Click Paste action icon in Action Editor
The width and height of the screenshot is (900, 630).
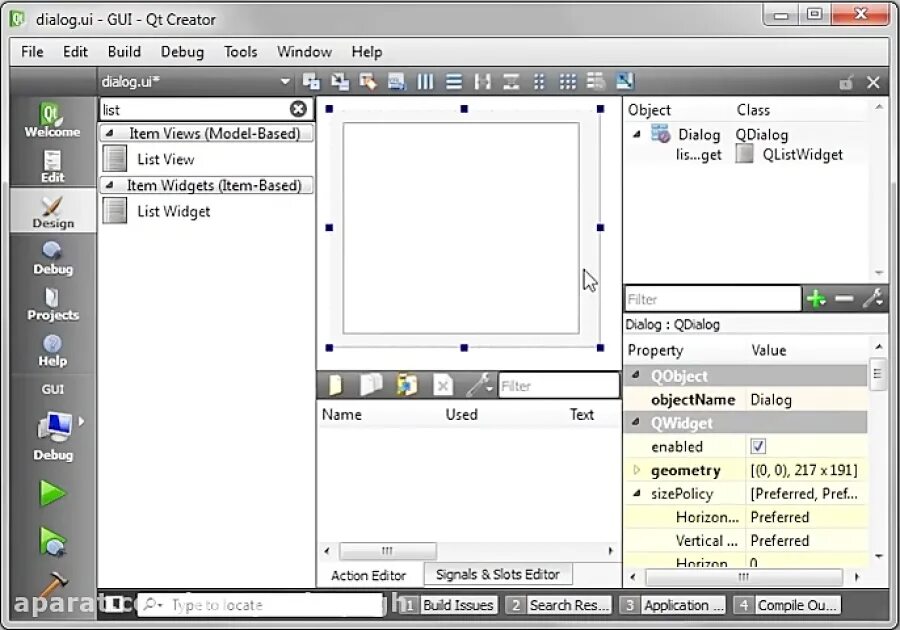407,385
